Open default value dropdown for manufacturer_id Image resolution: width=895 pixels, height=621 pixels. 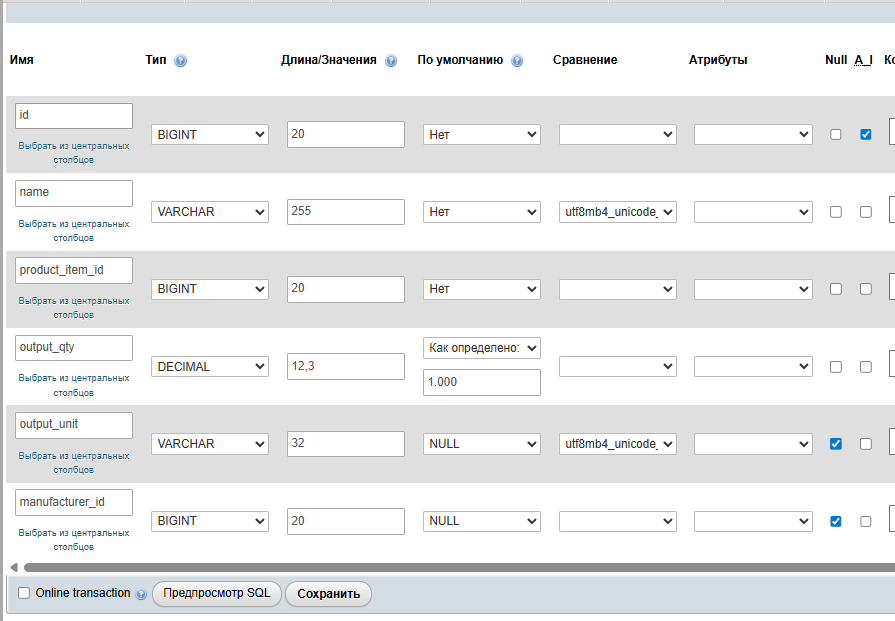(x=481, y=521)
